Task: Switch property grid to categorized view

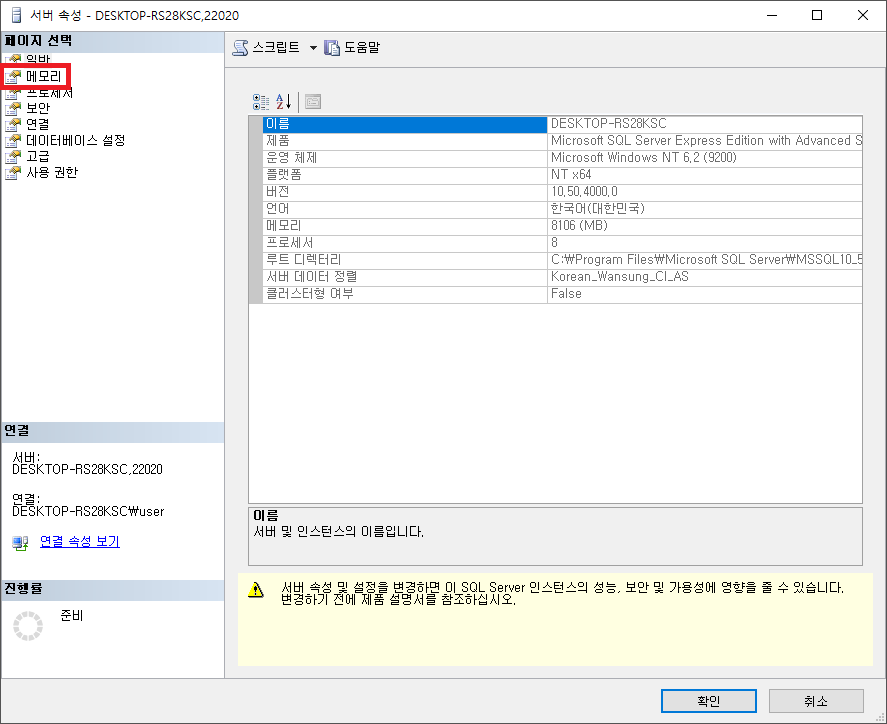Action: pos(261,102)
